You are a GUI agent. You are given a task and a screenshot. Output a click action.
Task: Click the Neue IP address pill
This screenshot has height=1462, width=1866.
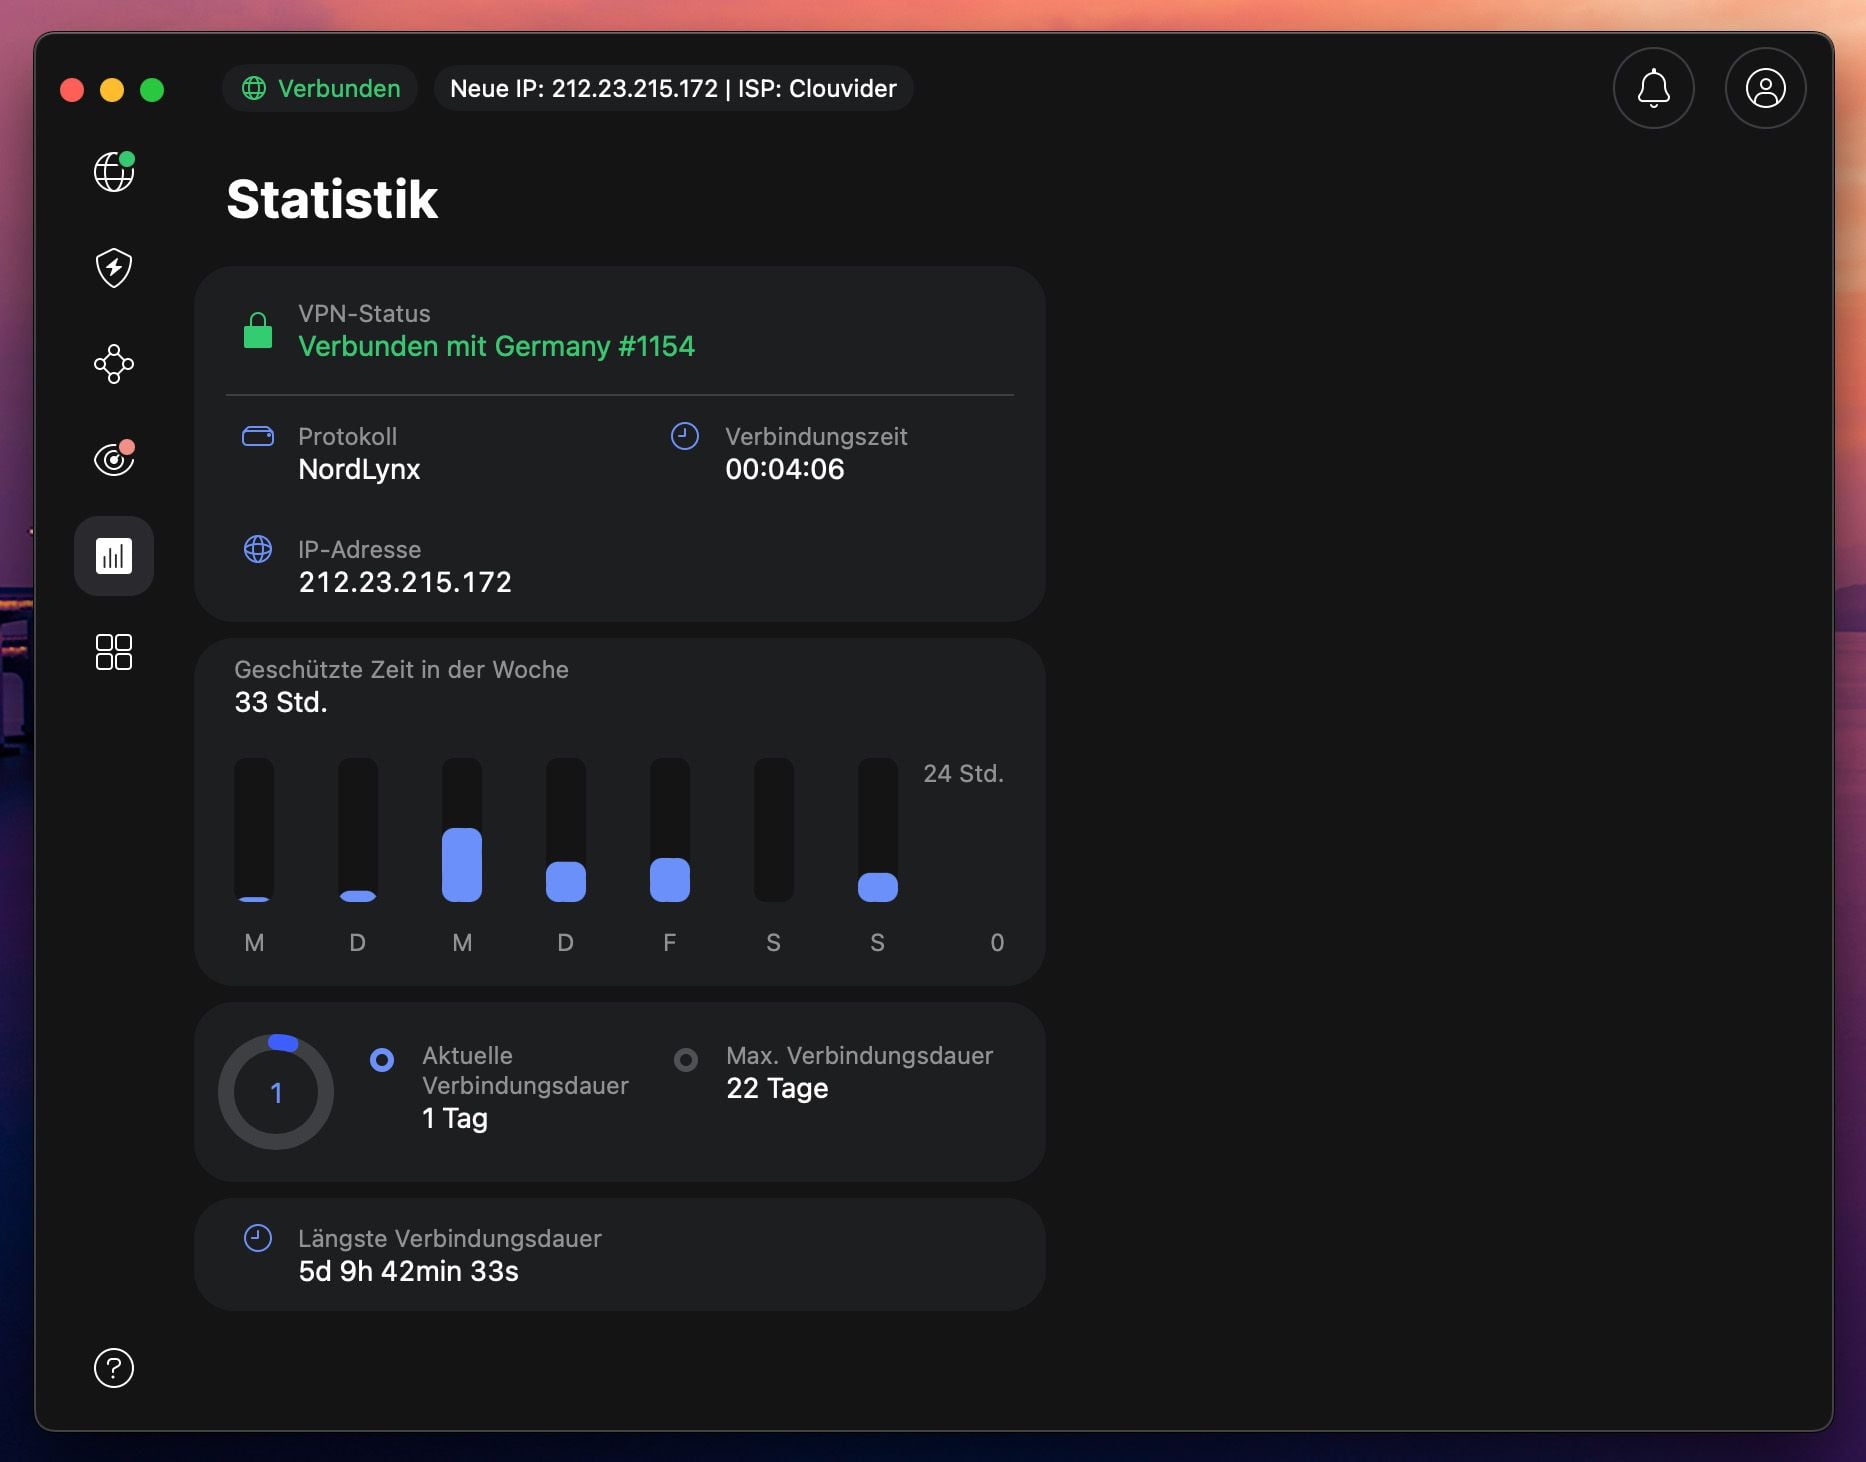(x=672, y=88)
